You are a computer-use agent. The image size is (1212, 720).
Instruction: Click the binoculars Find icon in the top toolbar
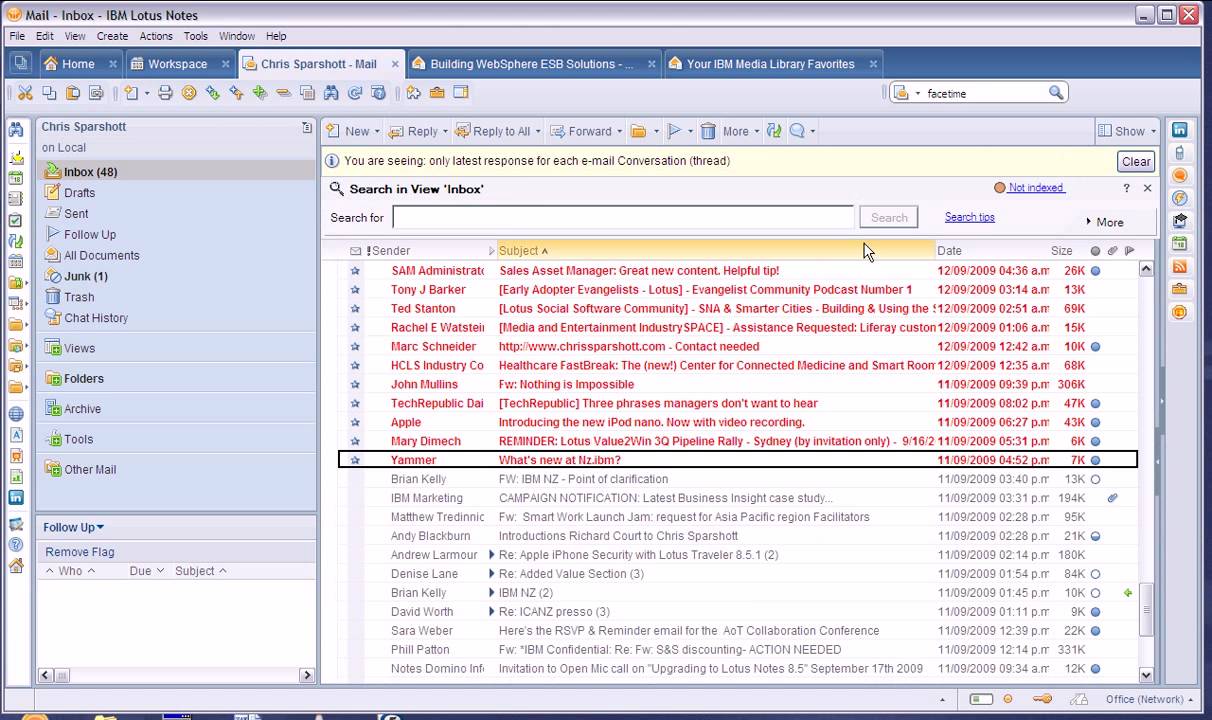[330, 93]
